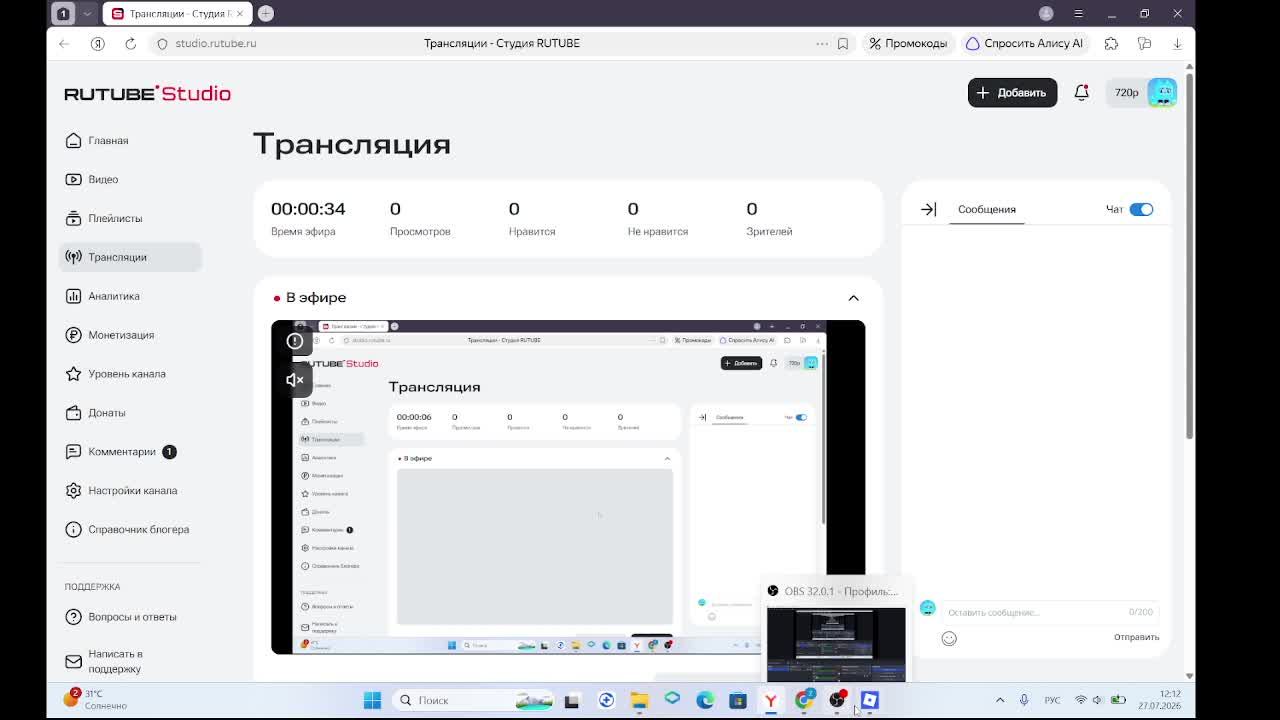Open File Explorer from taskbar
This screenshot has width=1280, height=720.
639,700
